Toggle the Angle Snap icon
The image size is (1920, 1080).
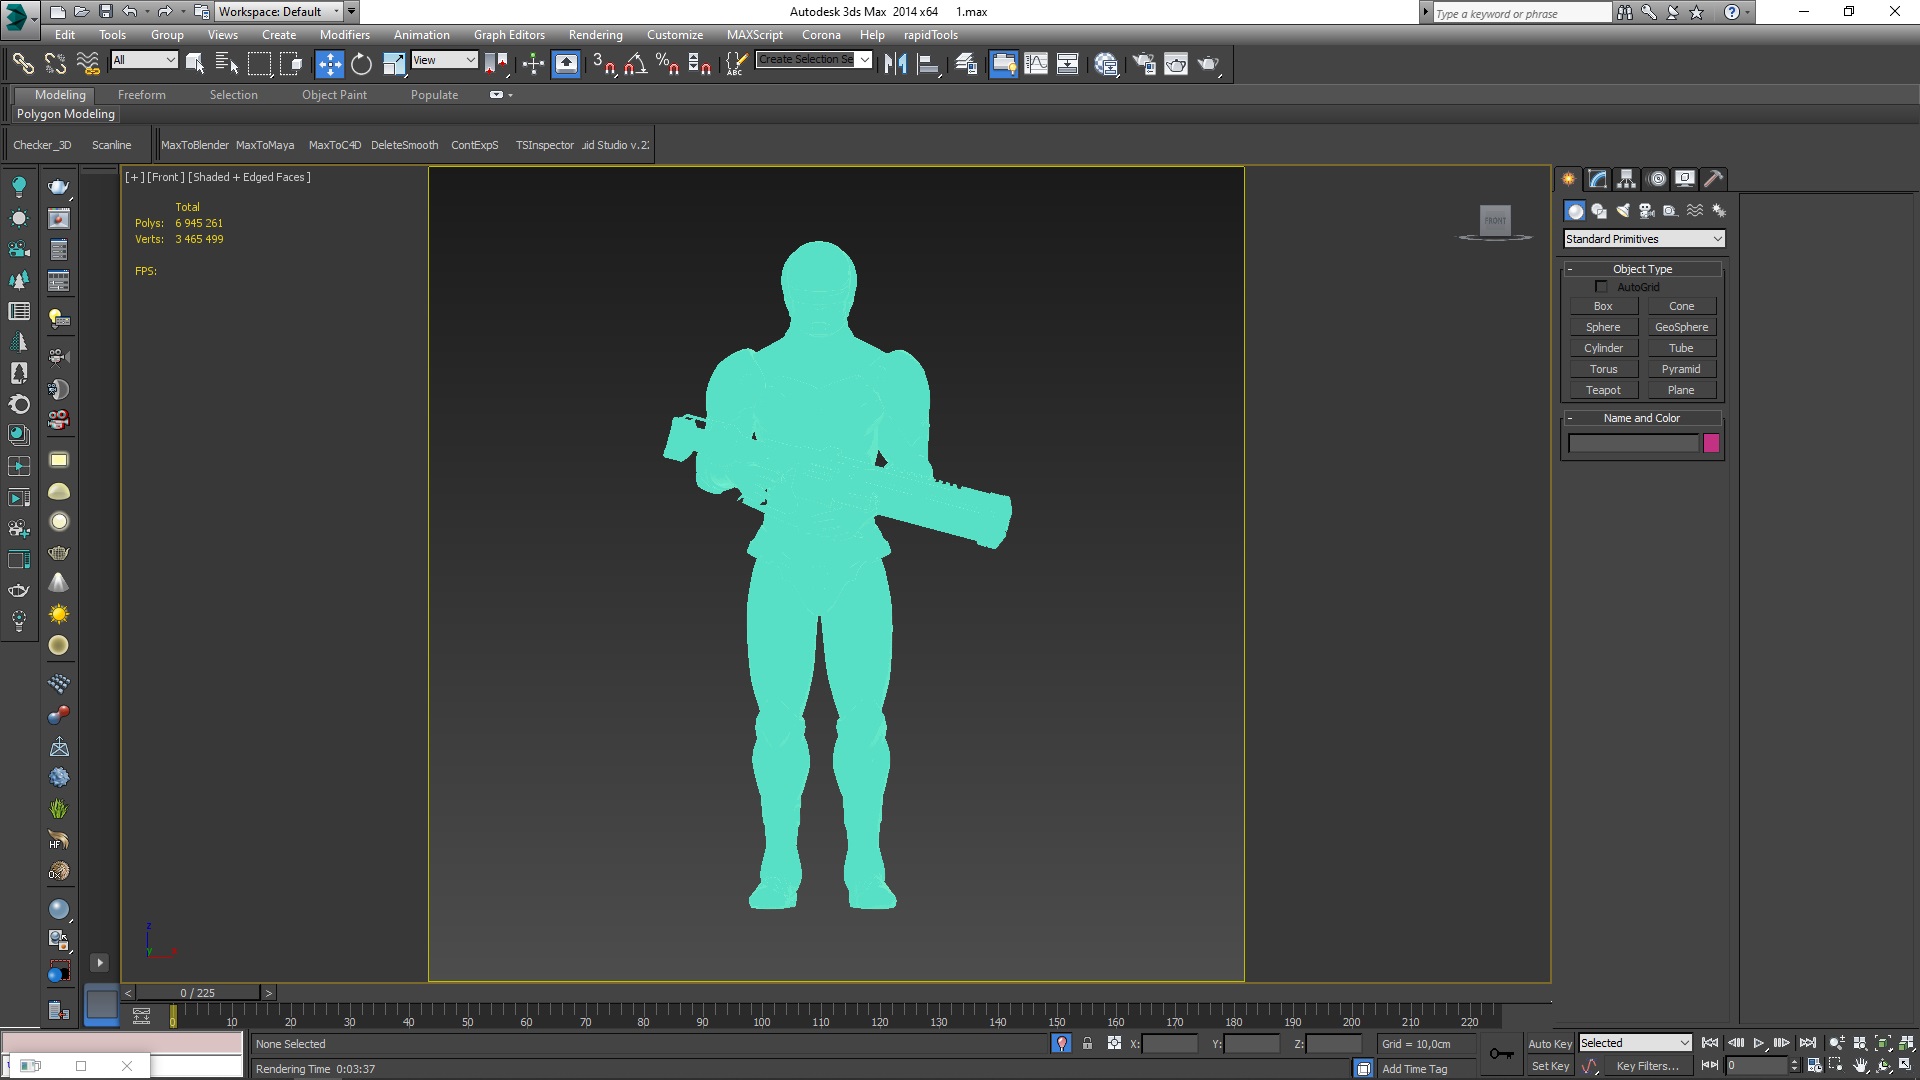(635, 64)
